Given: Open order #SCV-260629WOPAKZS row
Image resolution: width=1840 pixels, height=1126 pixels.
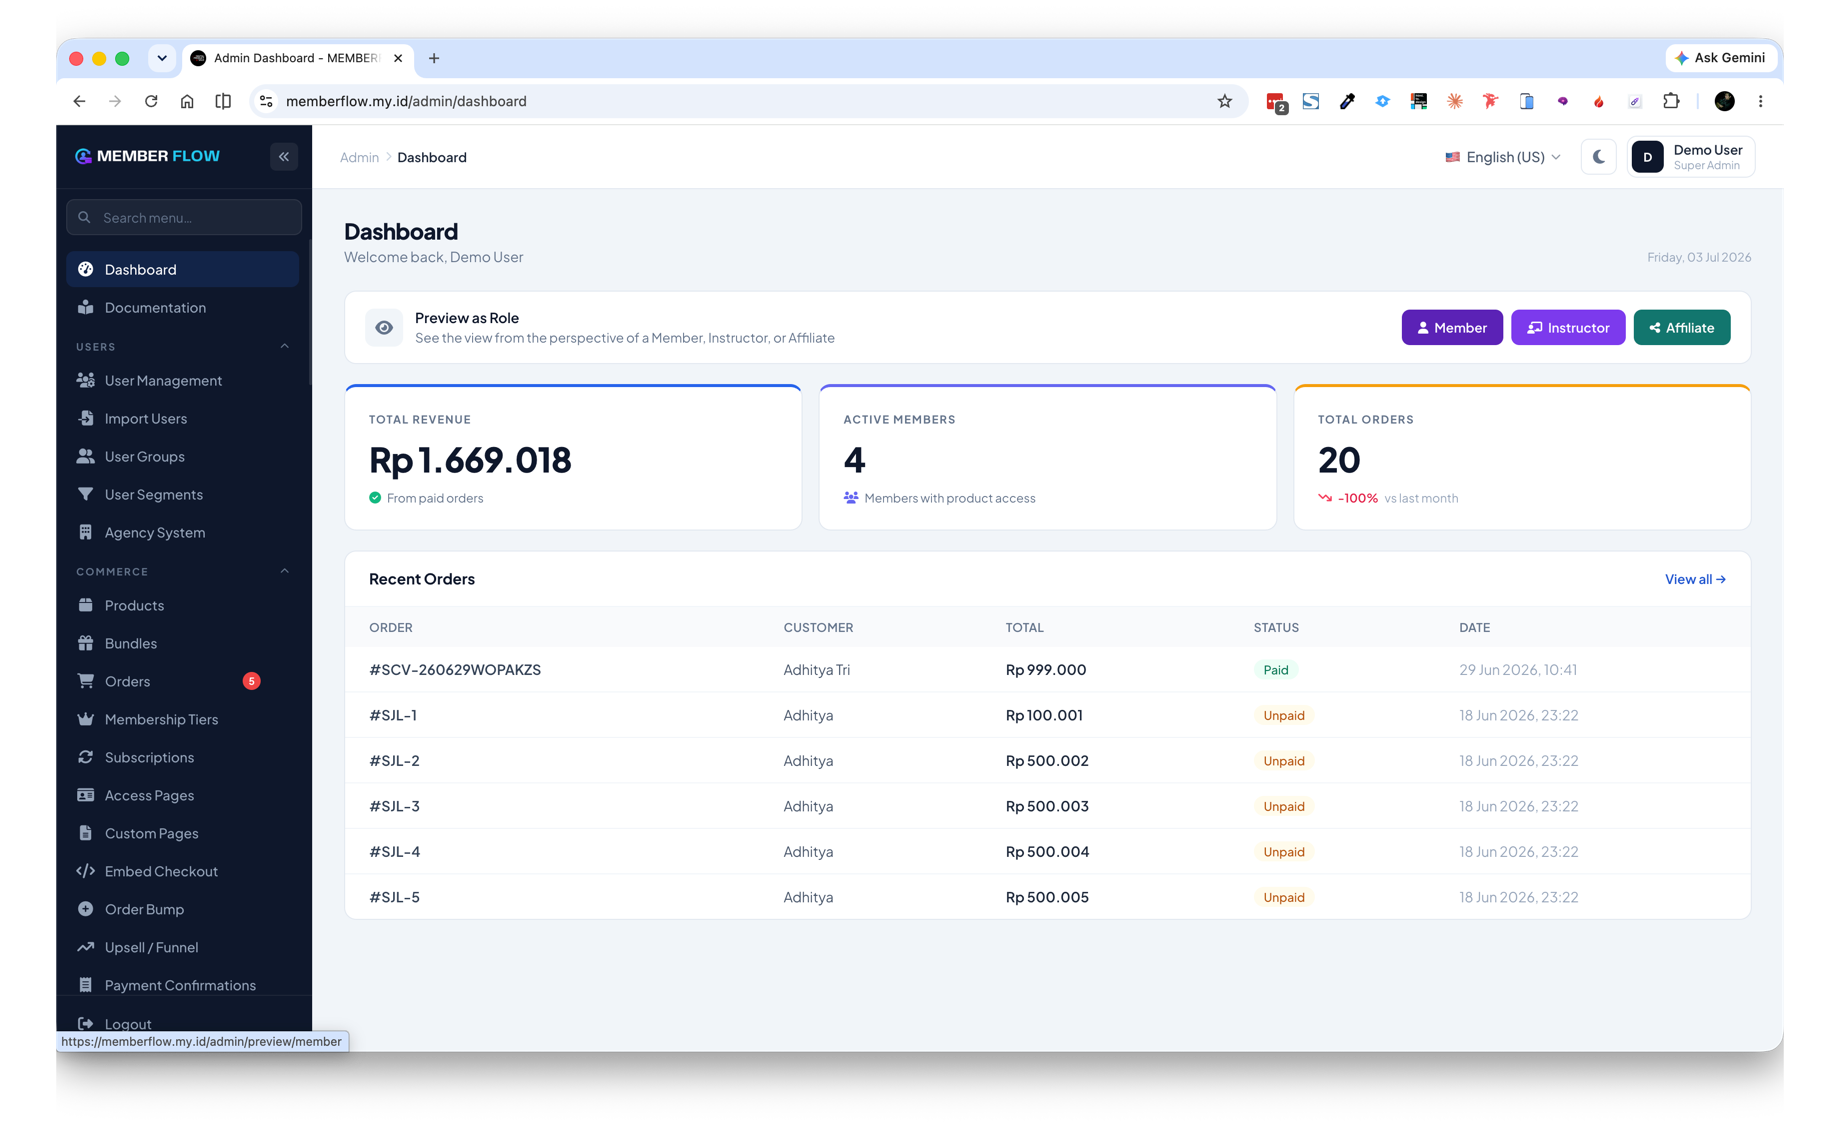Looking at the screenshot, I should (x=1047, y=670).
